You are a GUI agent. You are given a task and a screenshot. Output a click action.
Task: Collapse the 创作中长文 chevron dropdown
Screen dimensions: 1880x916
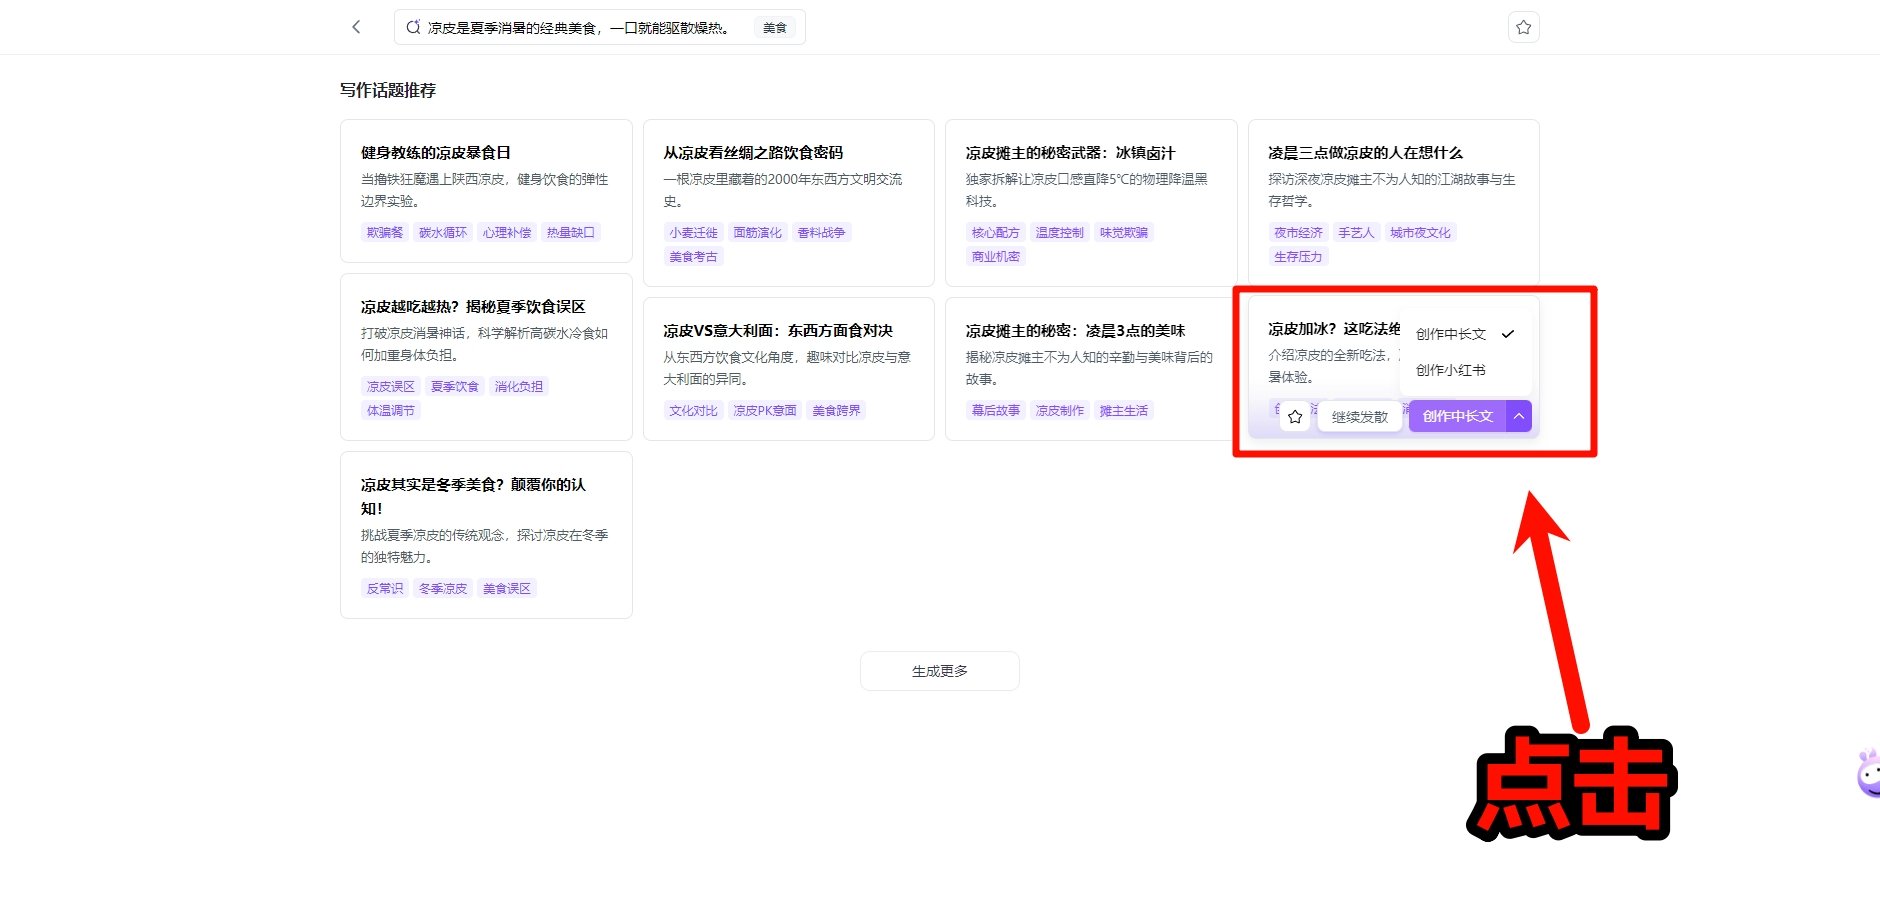[x=1519, y=416]
